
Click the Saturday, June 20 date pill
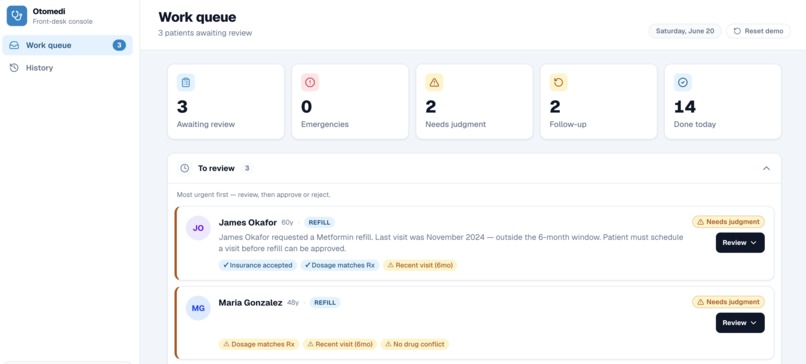point(685,31)
